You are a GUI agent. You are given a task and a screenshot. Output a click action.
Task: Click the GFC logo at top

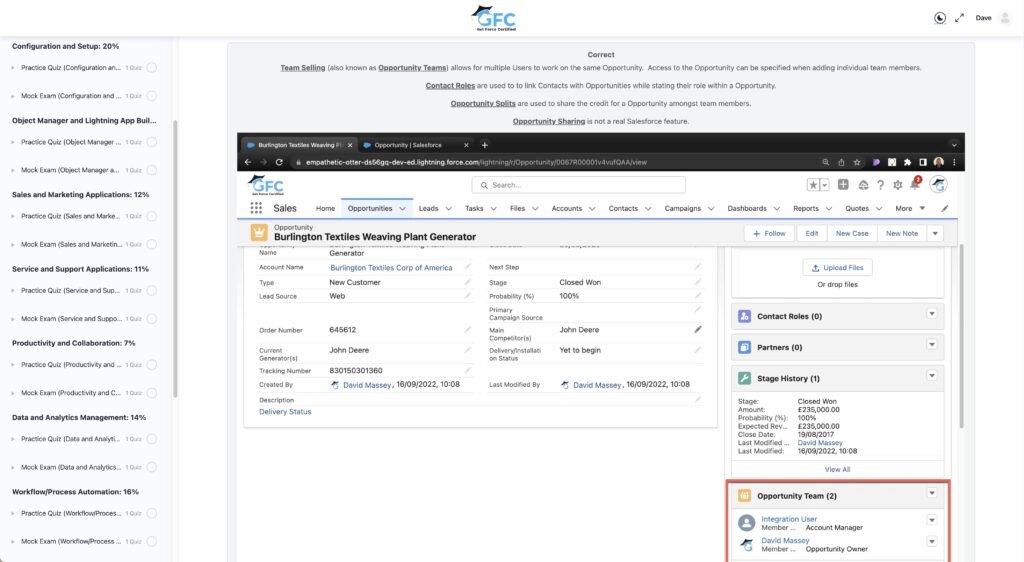coord(494,18)
